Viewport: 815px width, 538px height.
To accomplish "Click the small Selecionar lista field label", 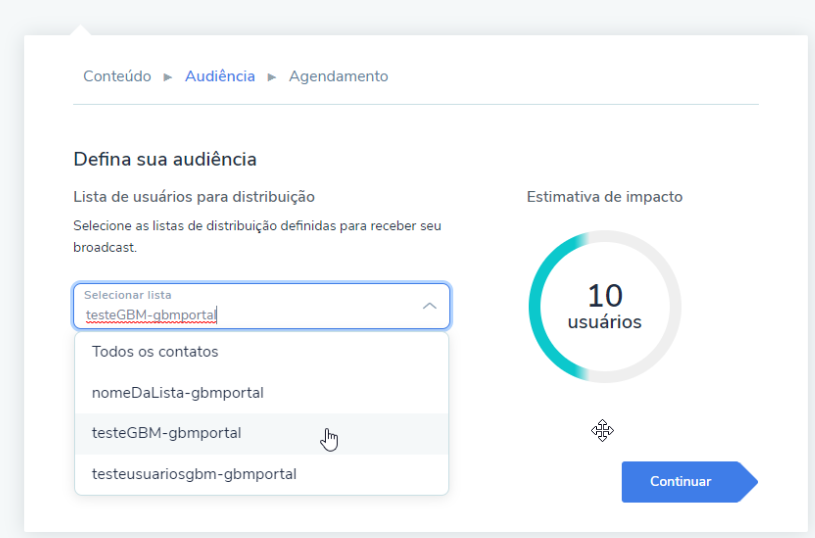I will pyautogui.click(x=127, y=295).
